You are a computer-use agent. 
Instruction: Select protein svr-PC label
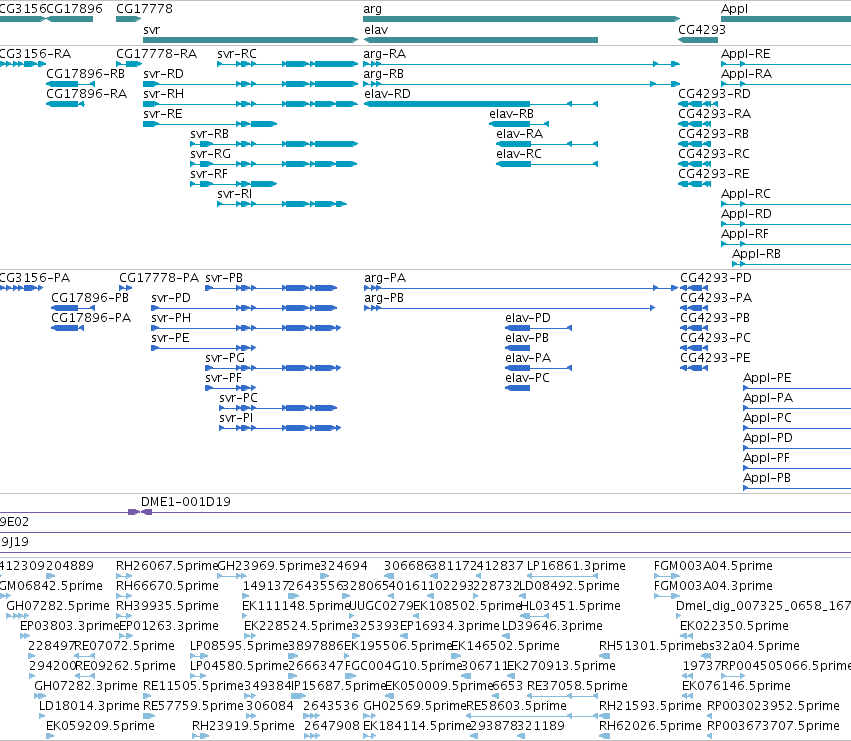[238, 398]
